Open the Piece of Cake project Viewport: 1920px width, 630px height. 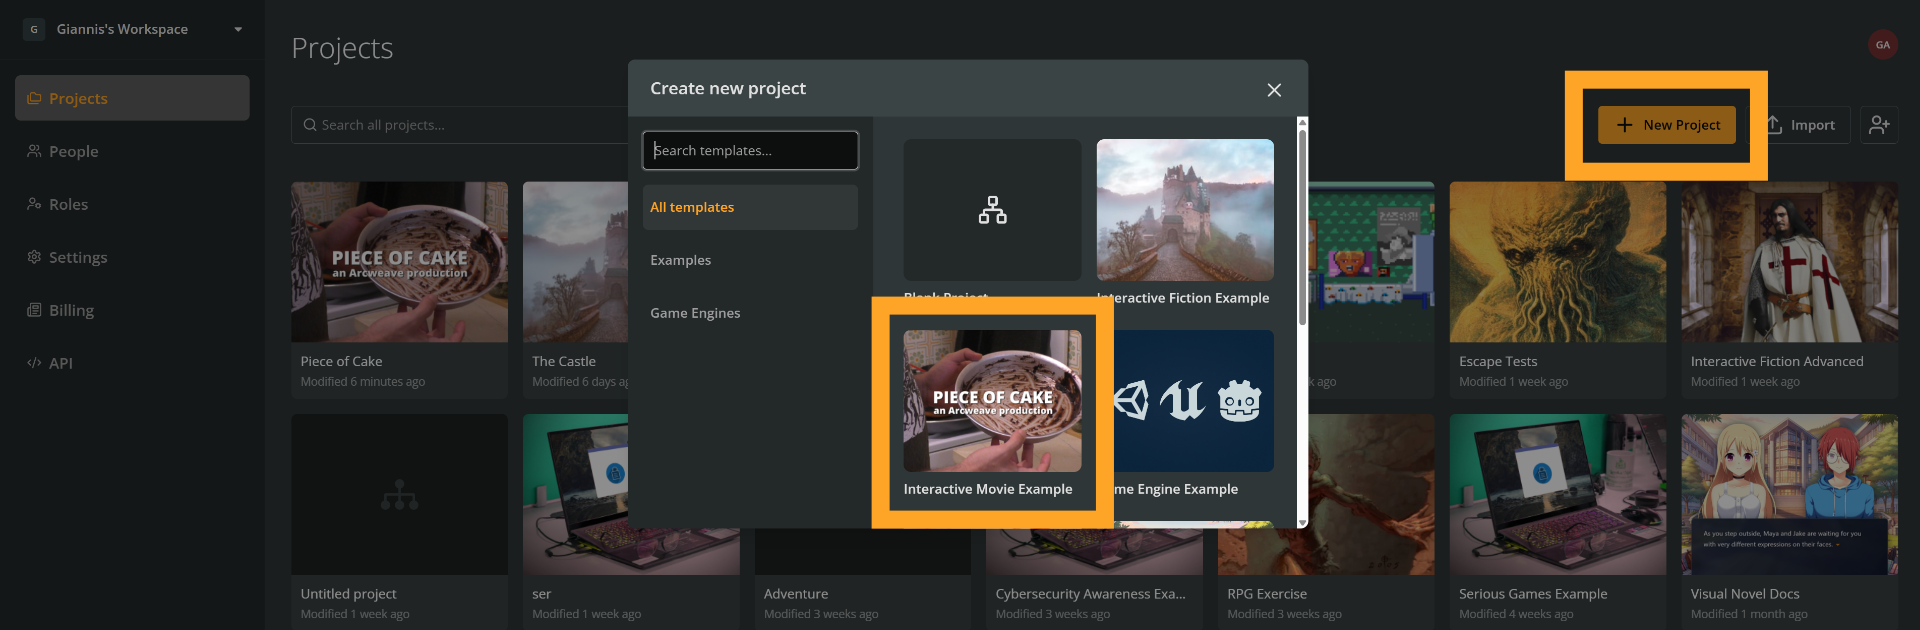pyautogui.click(x=399, y=290)
